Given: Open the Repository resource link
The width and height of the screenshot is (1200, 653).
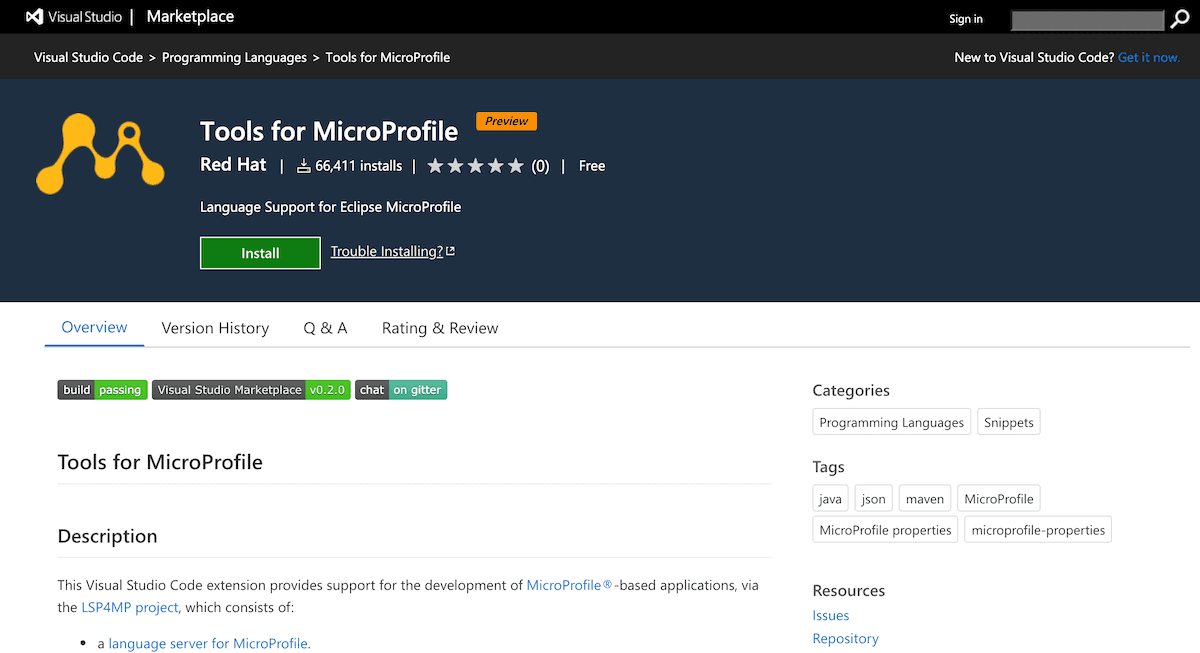Looking at the screenshot, I should 846,638.
